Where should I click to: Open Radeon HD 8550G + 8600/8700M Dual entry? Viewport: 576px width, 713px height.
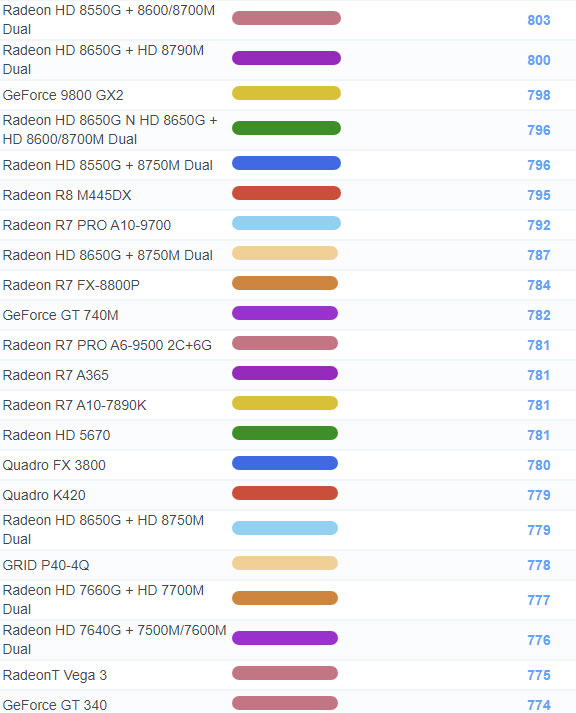[109, 20]
